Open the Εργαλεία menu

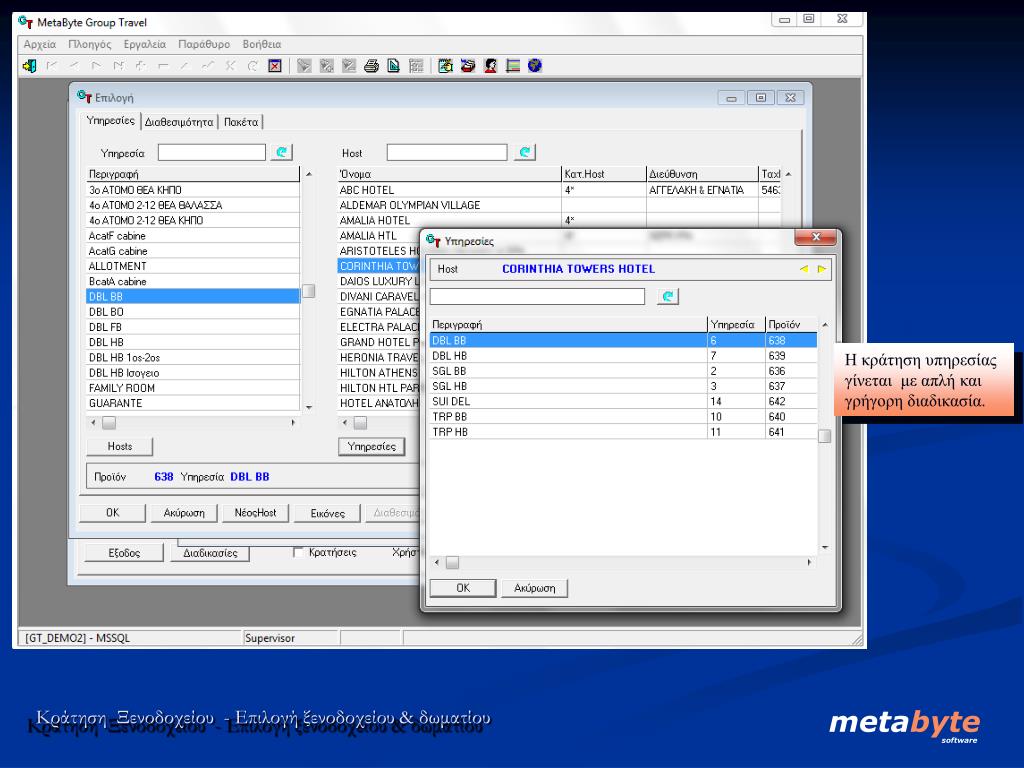pos(144,44)
